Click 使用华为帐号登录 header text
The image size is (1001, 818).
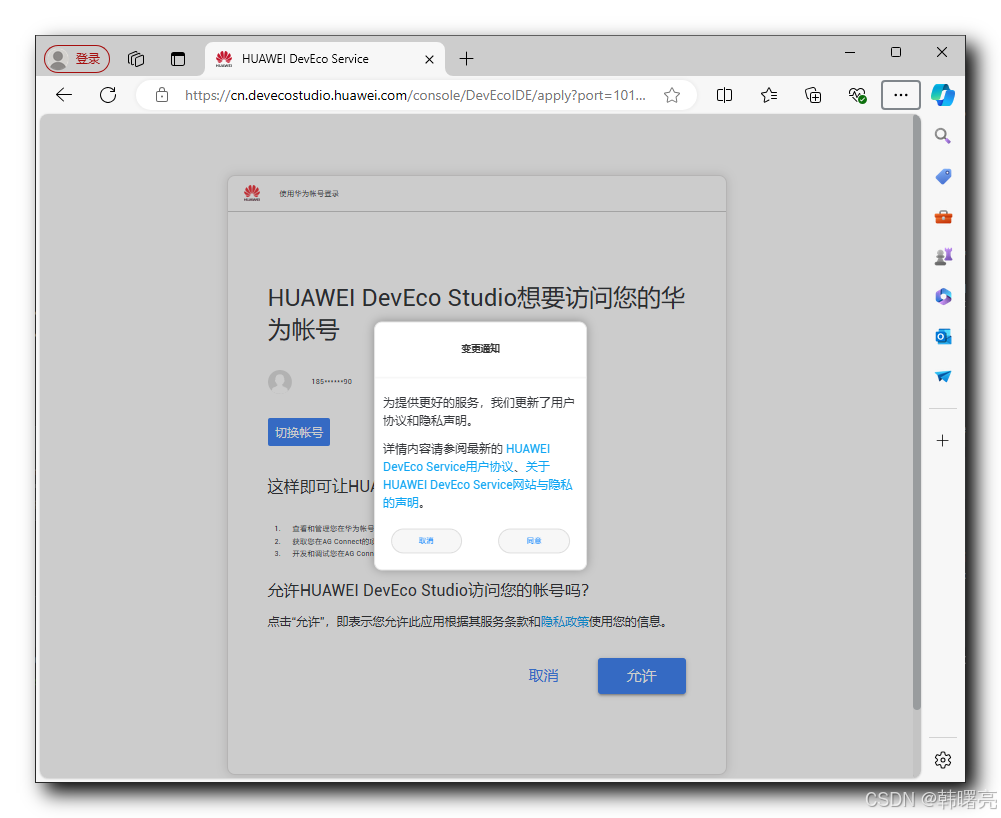309,193
